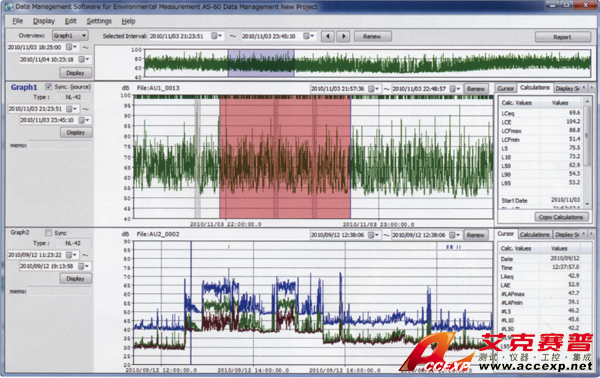Open calendar picker for Selected Interval end date
The width and height of the screenshot is (600, 378).
308,36
